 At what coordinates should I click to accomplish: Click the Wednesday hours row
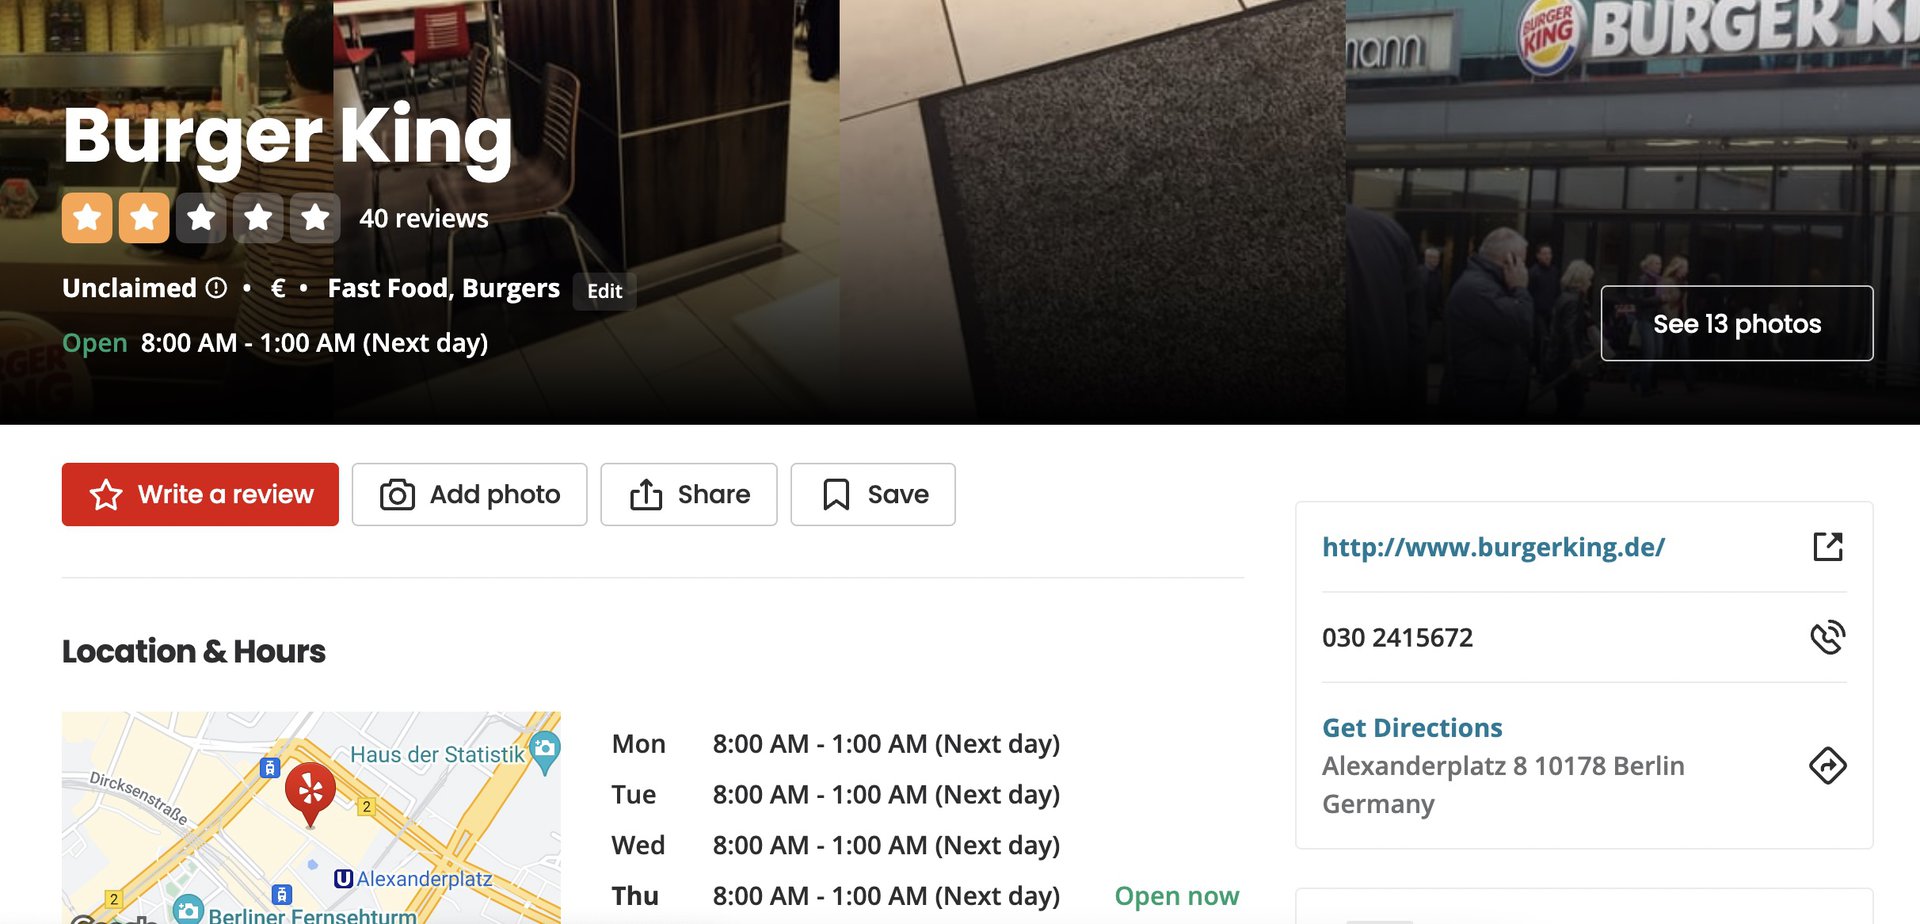point(836,846)
